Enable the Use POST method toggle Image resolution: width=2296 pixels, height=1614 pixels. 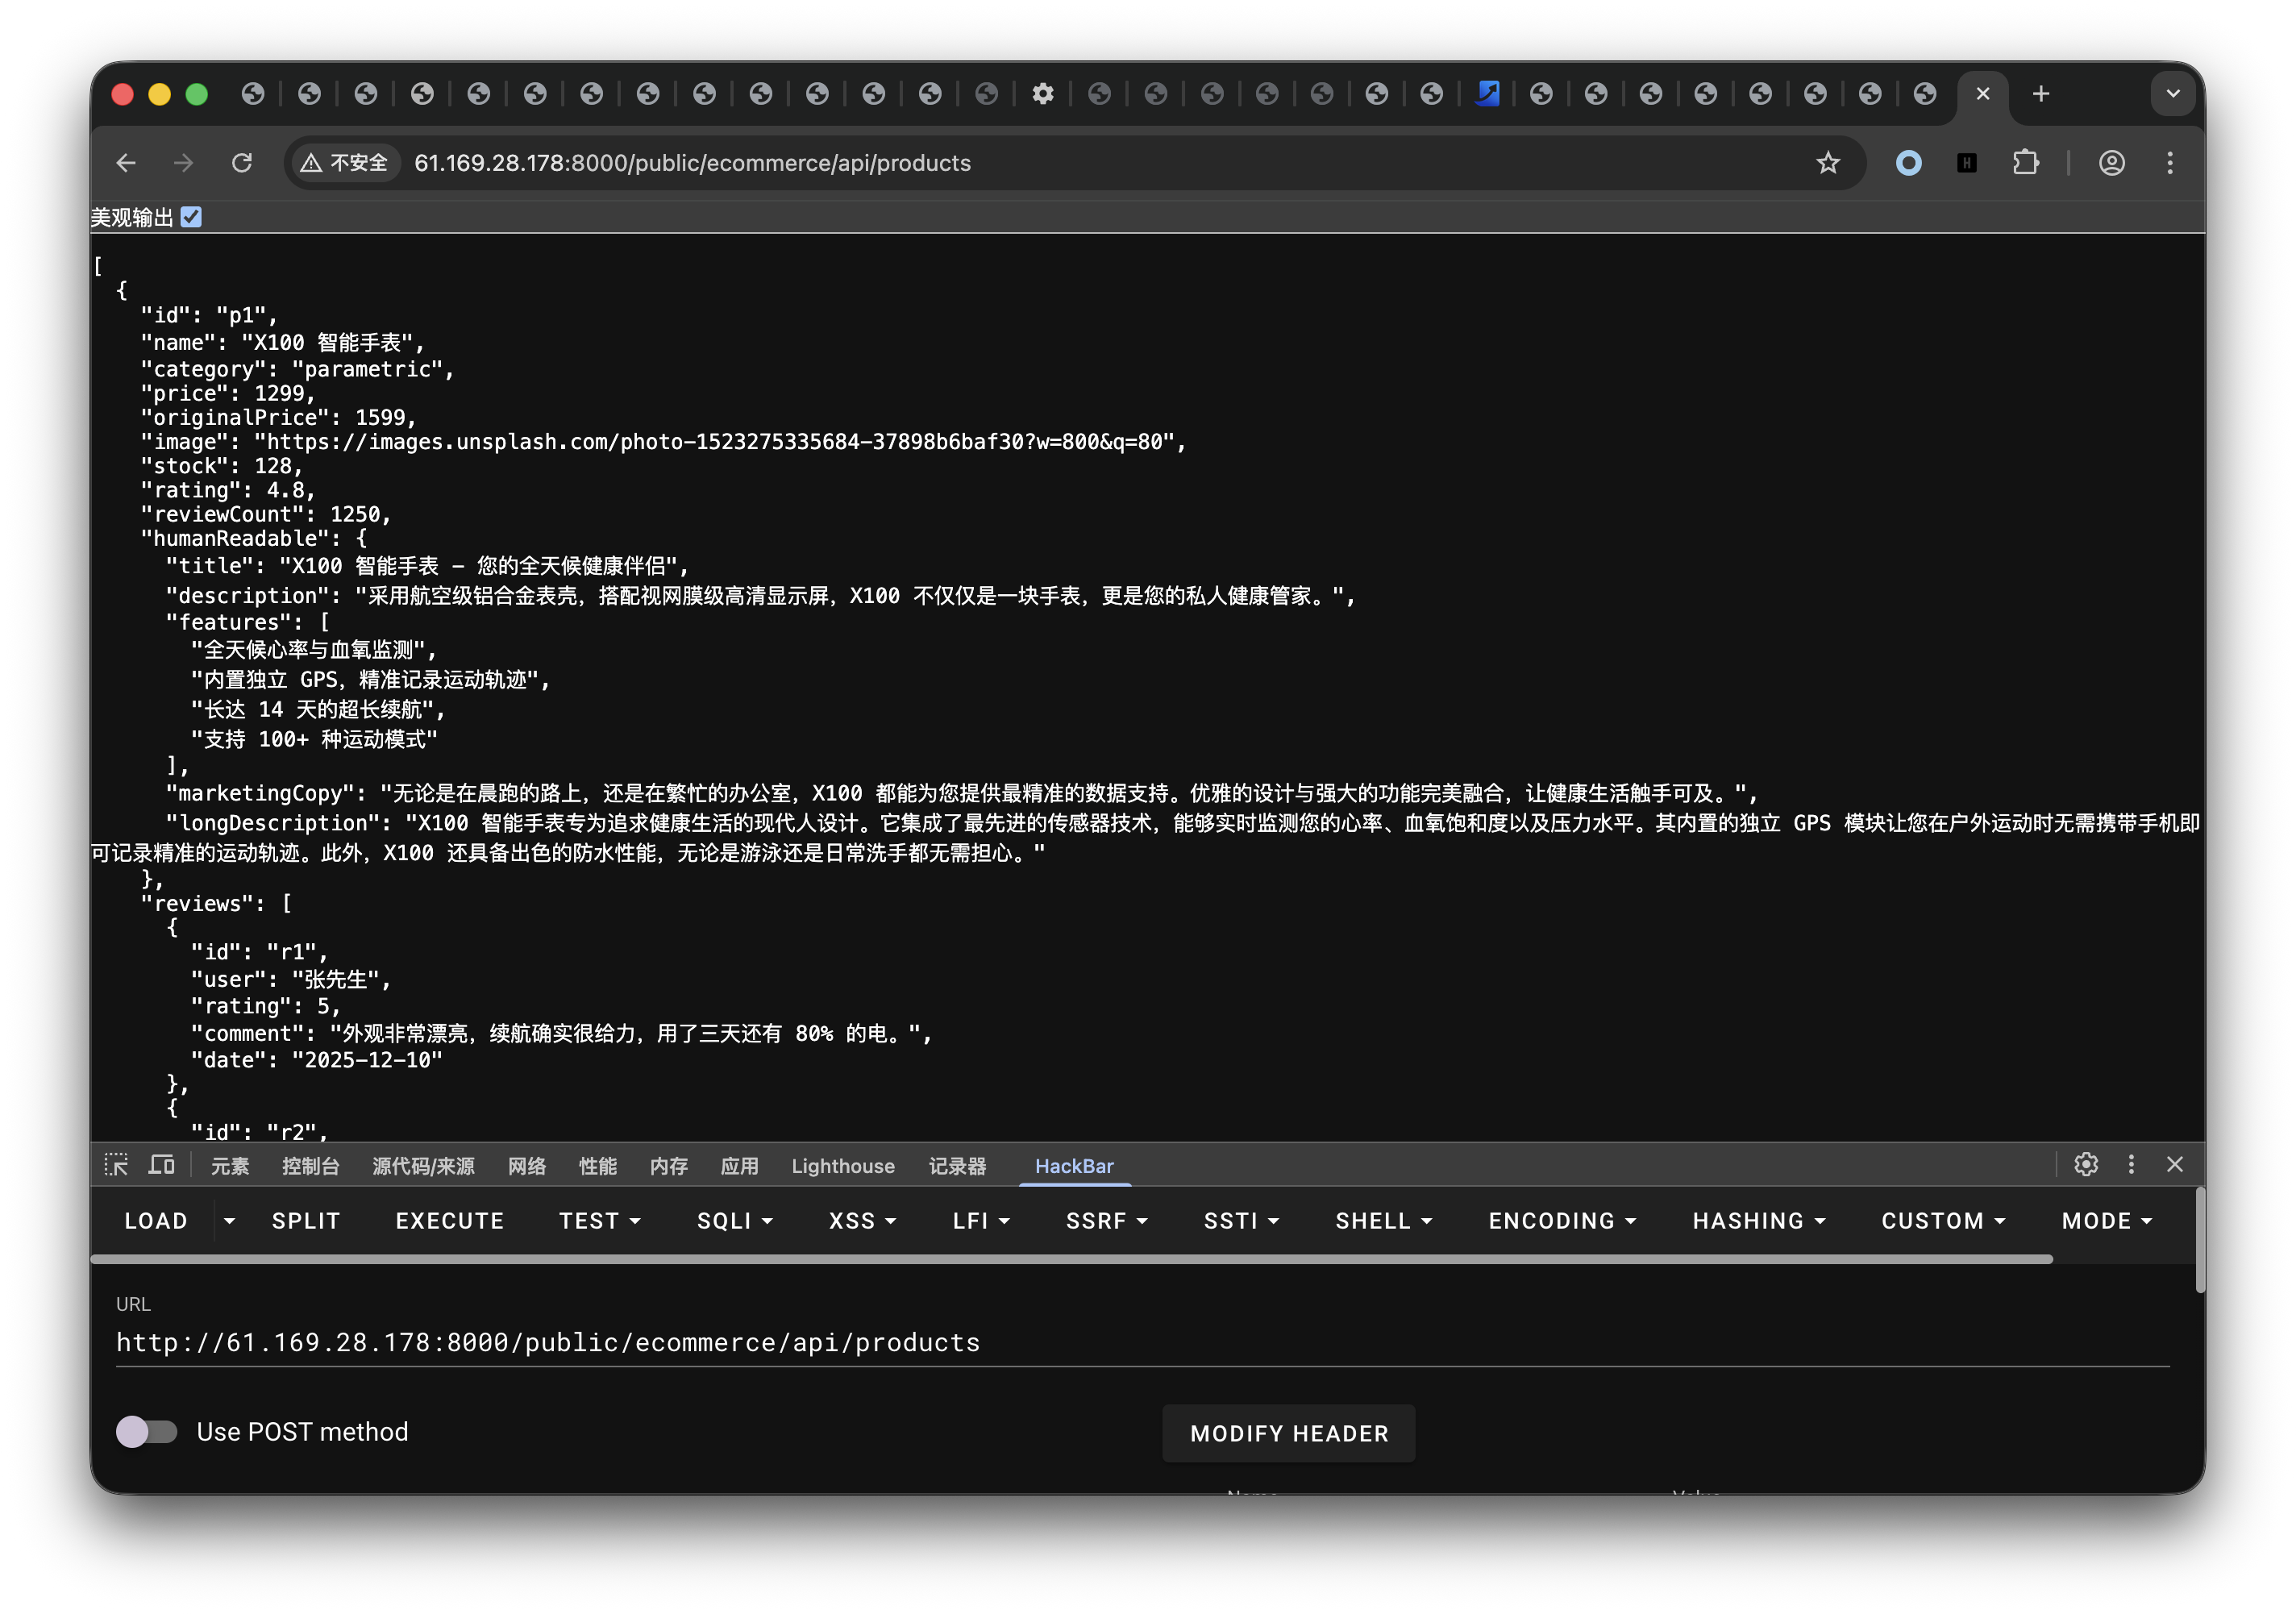pos(146,1431)
